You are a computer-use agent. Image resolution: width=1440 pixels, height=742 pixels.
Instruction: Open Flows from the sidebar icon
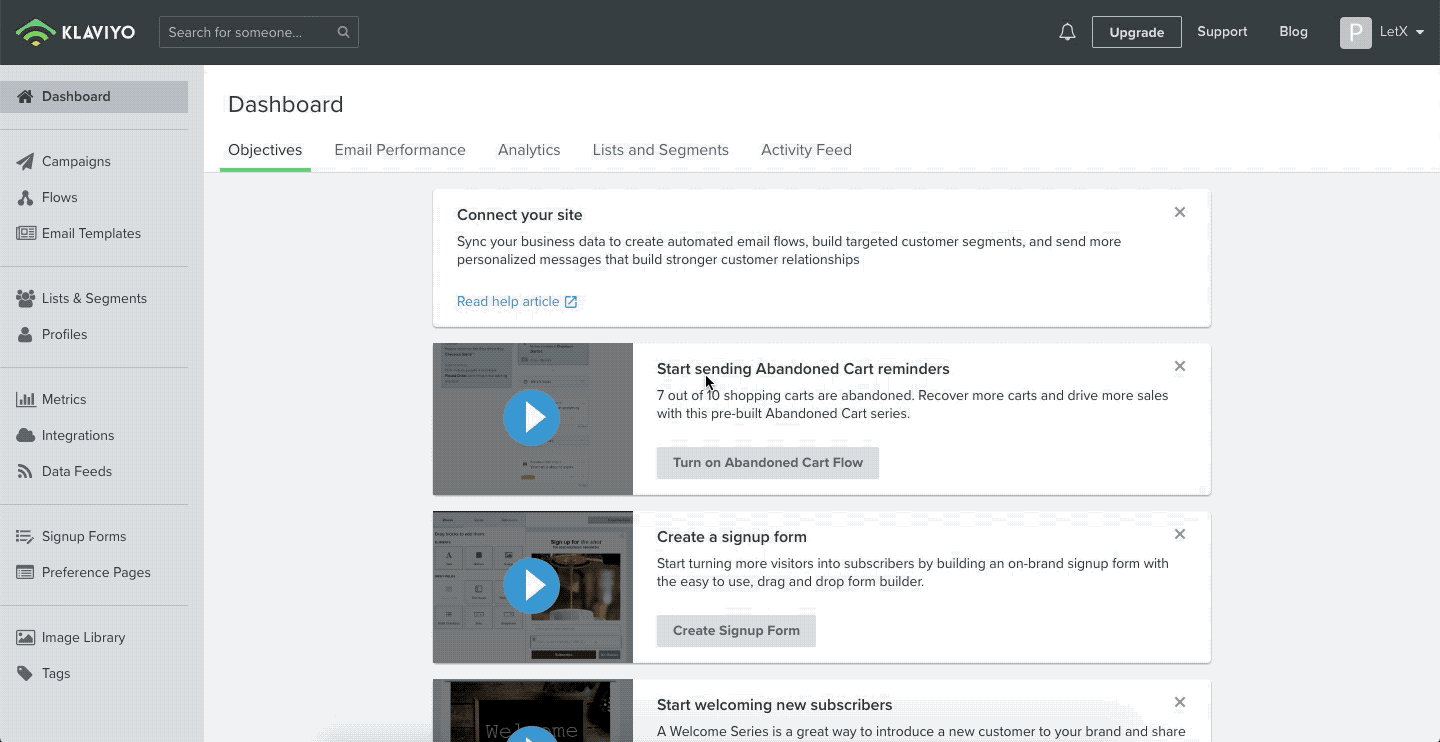[26, 198]
